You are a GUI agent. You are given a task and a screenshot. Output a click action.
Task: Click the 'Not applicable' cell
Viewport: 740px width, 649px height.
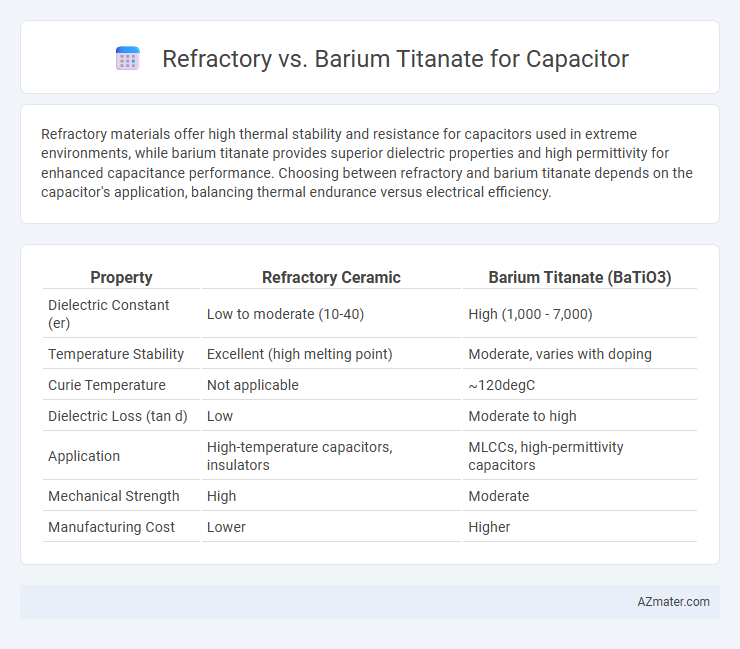pos(331,385)
